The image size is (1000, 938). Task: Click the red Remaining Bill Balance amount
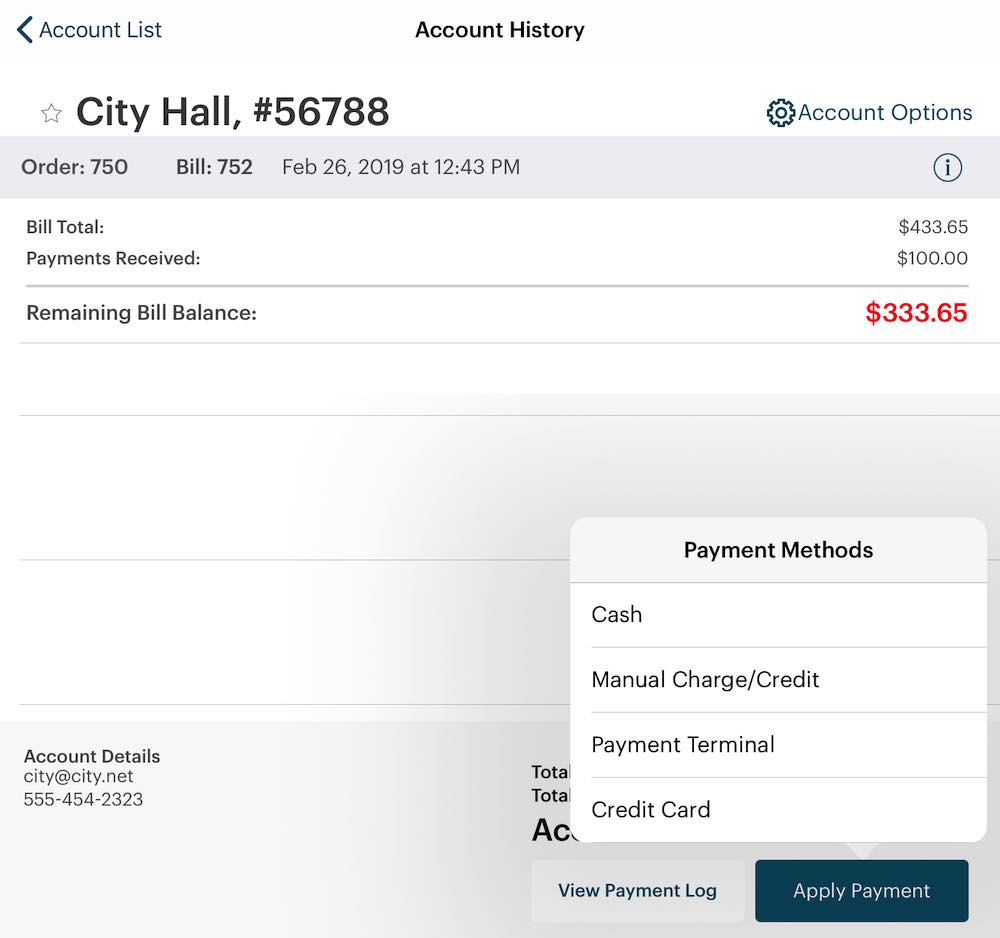pyautogui.click(x=917, y=313)
